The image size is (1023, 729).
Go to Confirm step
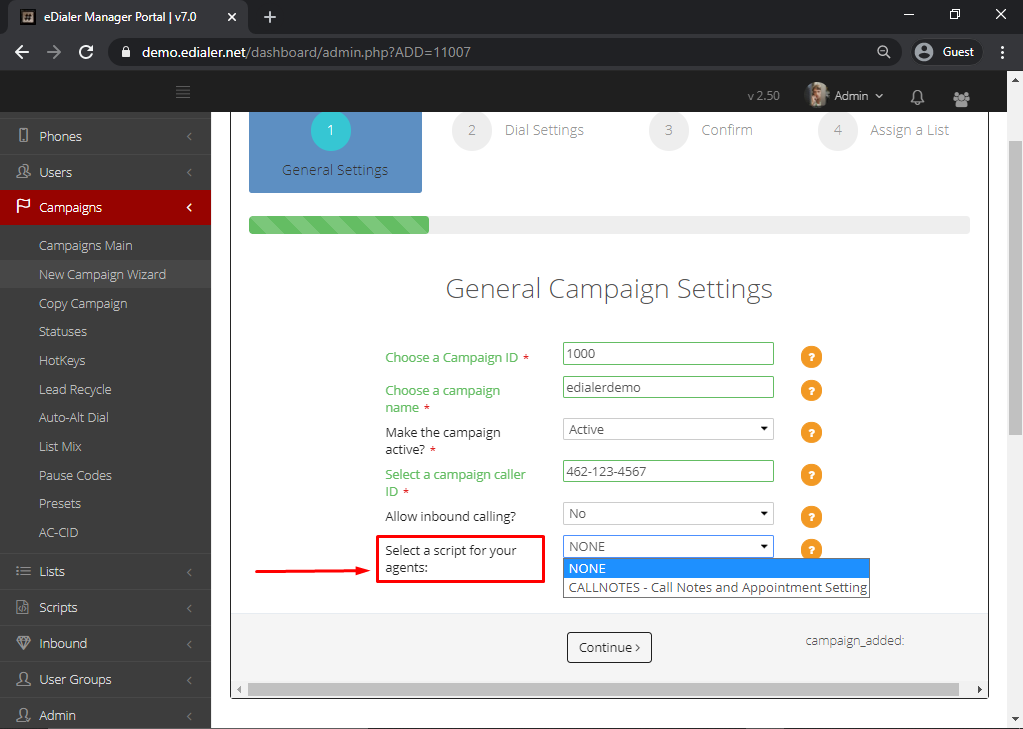pos(701,131)
